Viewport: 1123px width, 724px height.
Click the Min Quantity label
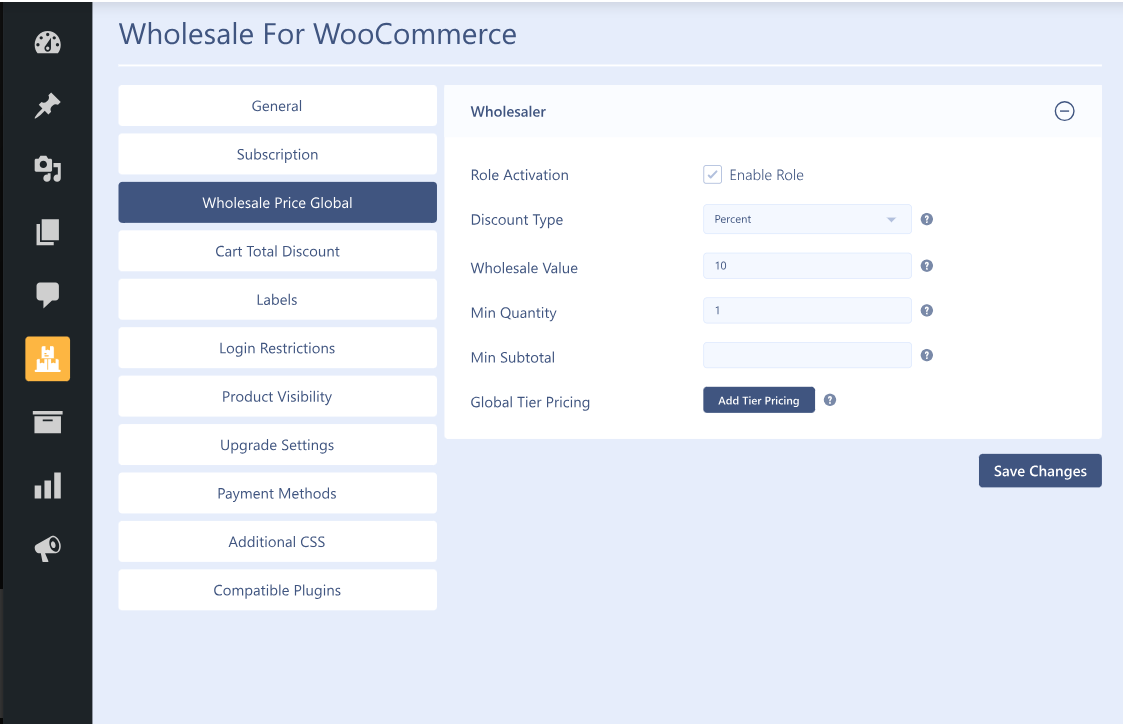pyautogui.click(x=514, y=313)
